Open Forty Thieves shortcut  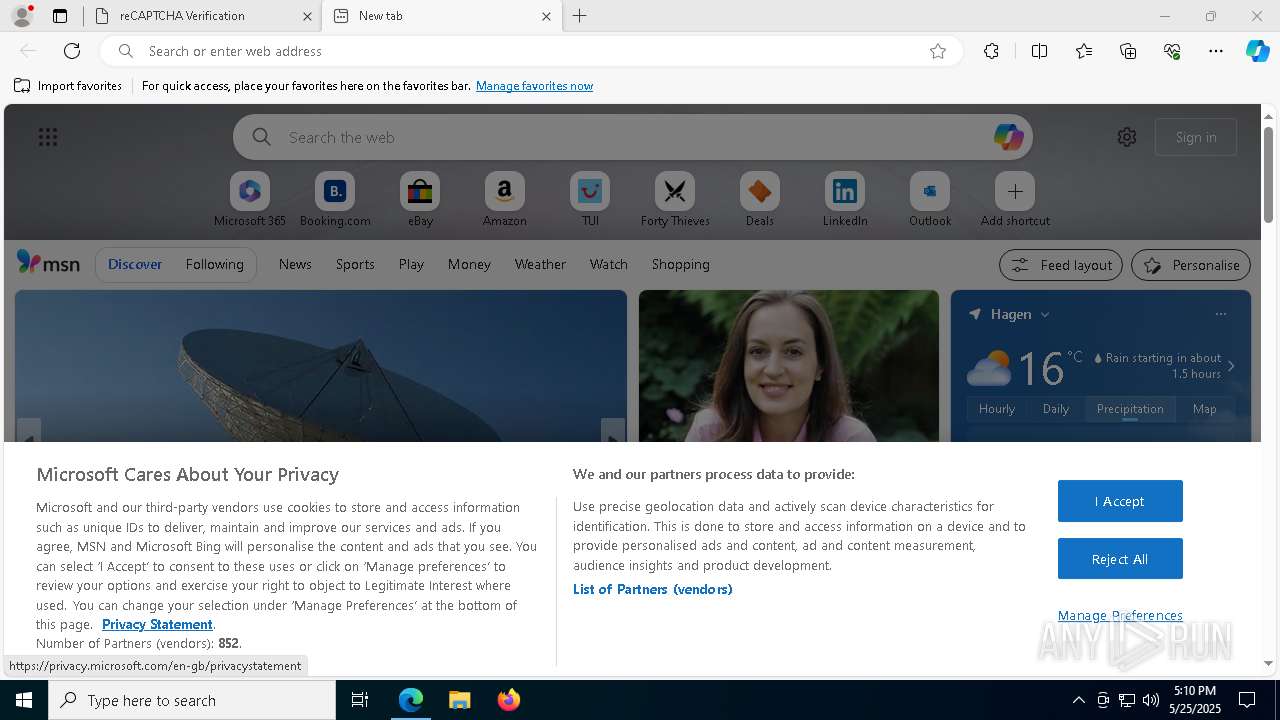click(675, 200)
